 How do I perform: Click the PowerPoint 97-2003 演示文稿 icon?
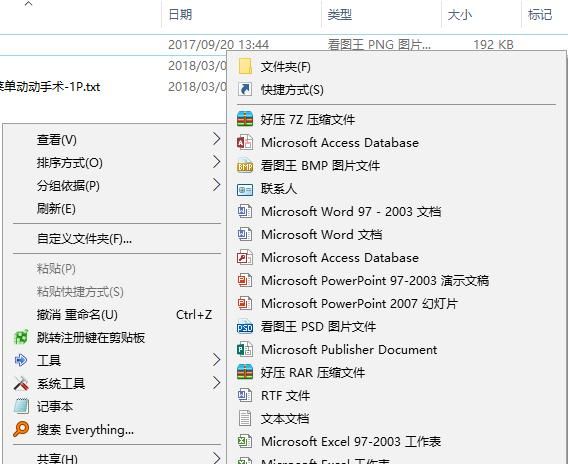point(245,280)
